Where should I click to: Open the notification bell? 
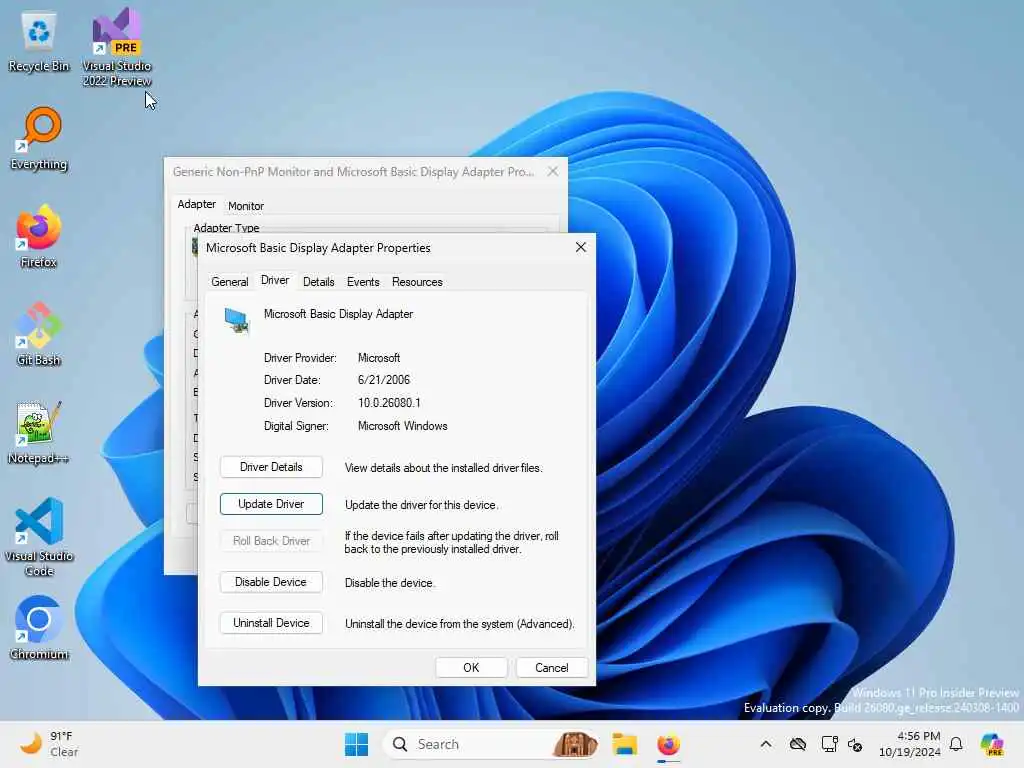coord(956,744)
